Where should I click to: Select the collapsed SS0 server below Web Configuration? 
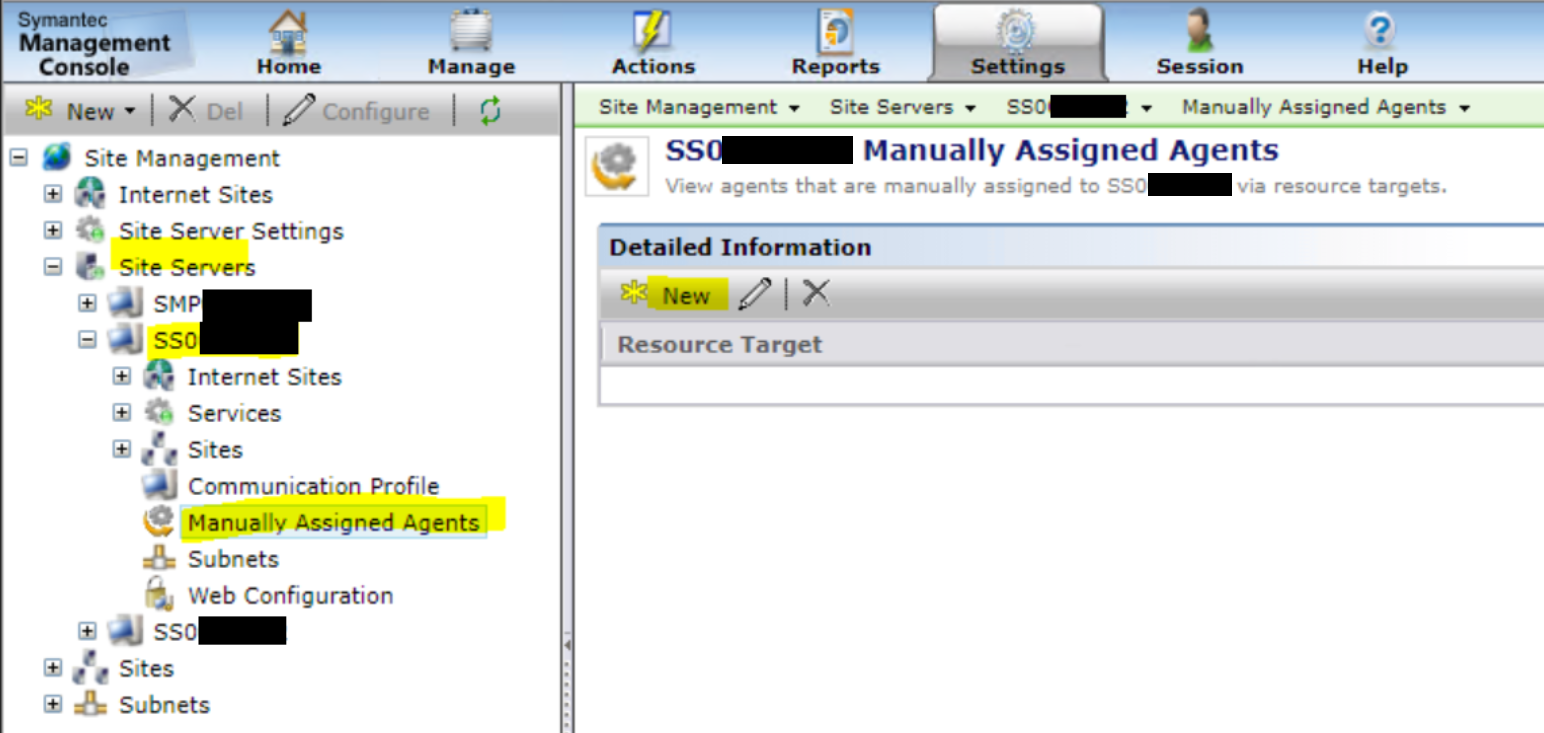(219, 631)
